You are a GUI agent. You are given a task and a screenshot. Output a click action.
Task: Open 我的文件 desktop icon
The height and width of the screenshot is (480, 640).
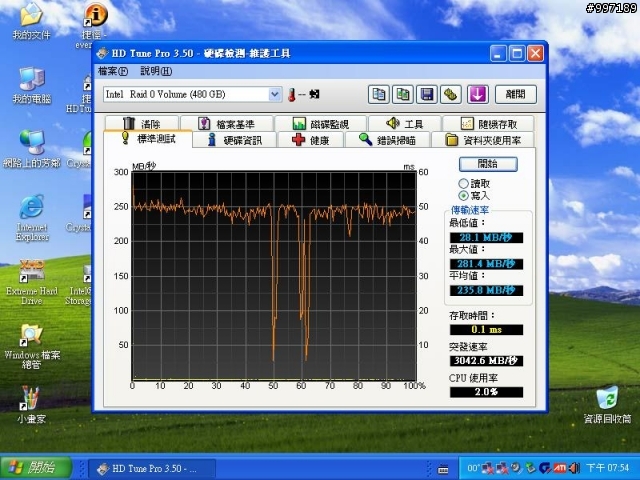tap(31, 21)
